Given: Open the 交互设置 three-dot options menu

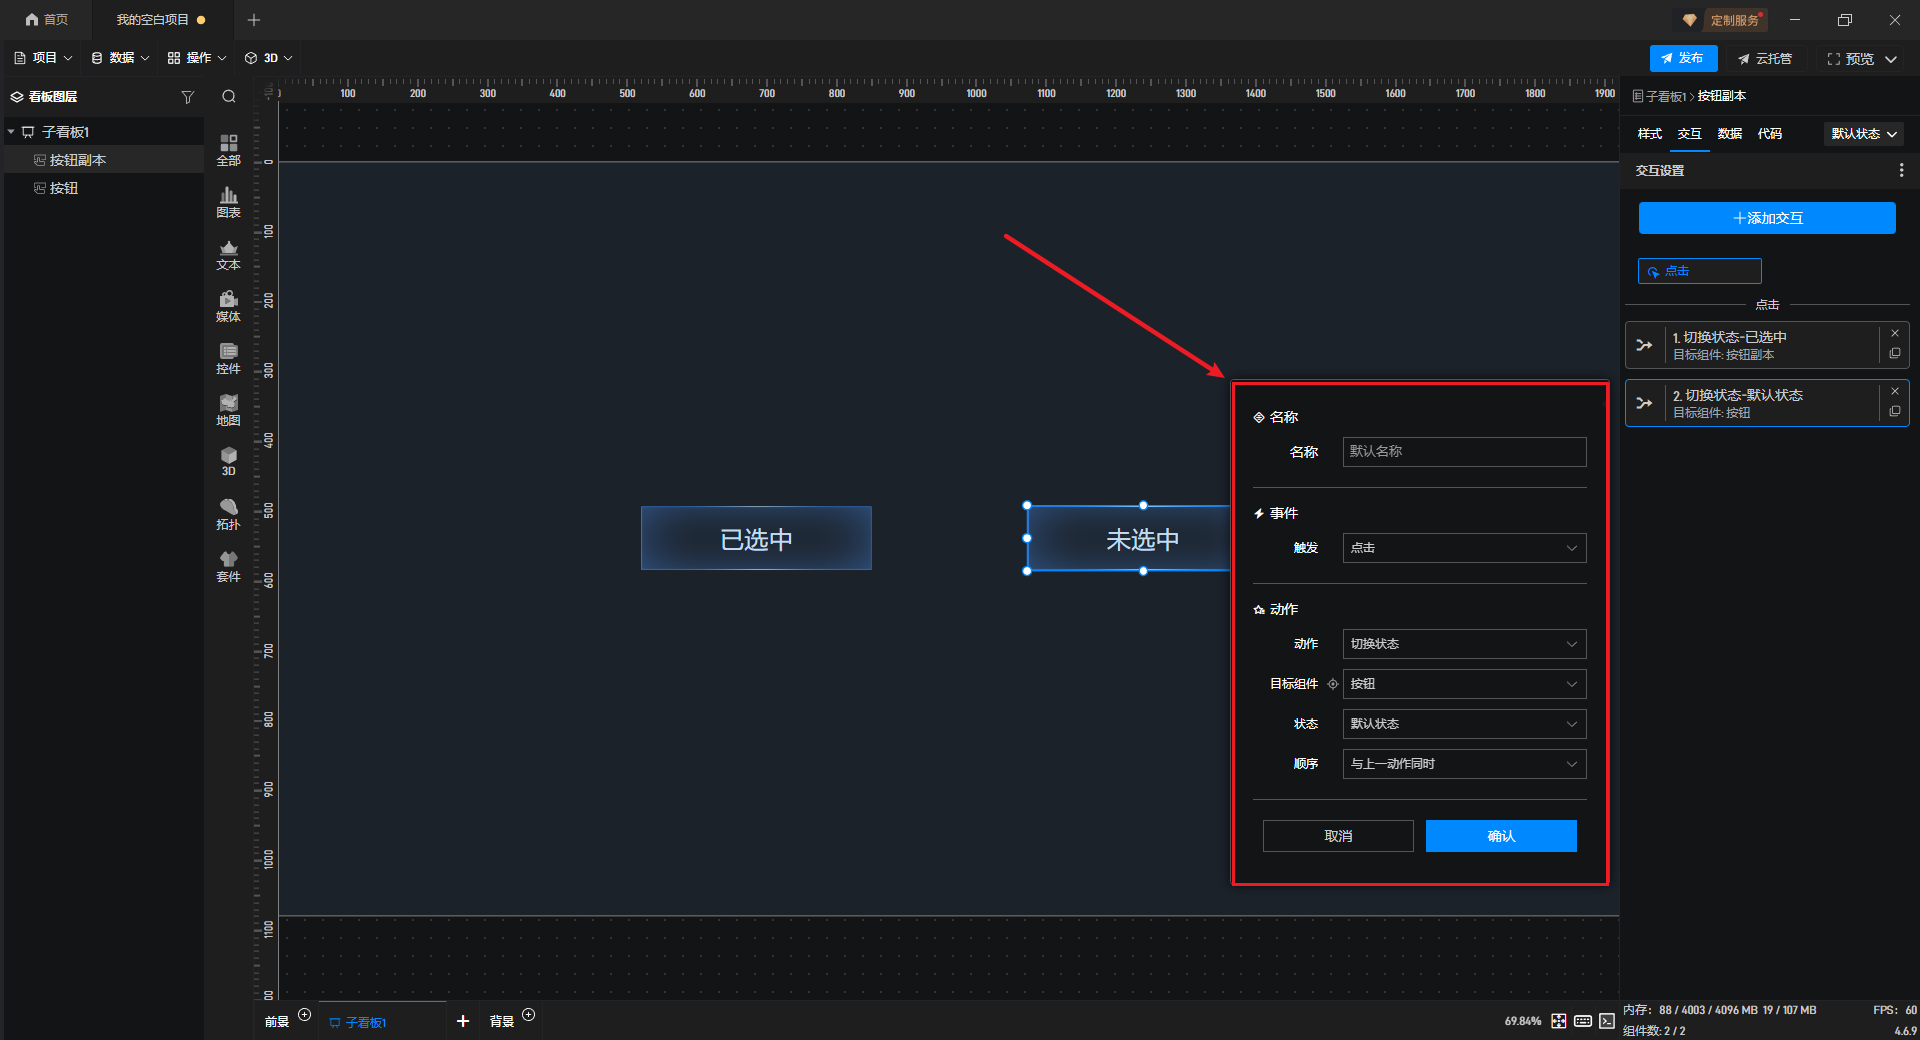Looking at the screenshot, I should (1901, 171).
